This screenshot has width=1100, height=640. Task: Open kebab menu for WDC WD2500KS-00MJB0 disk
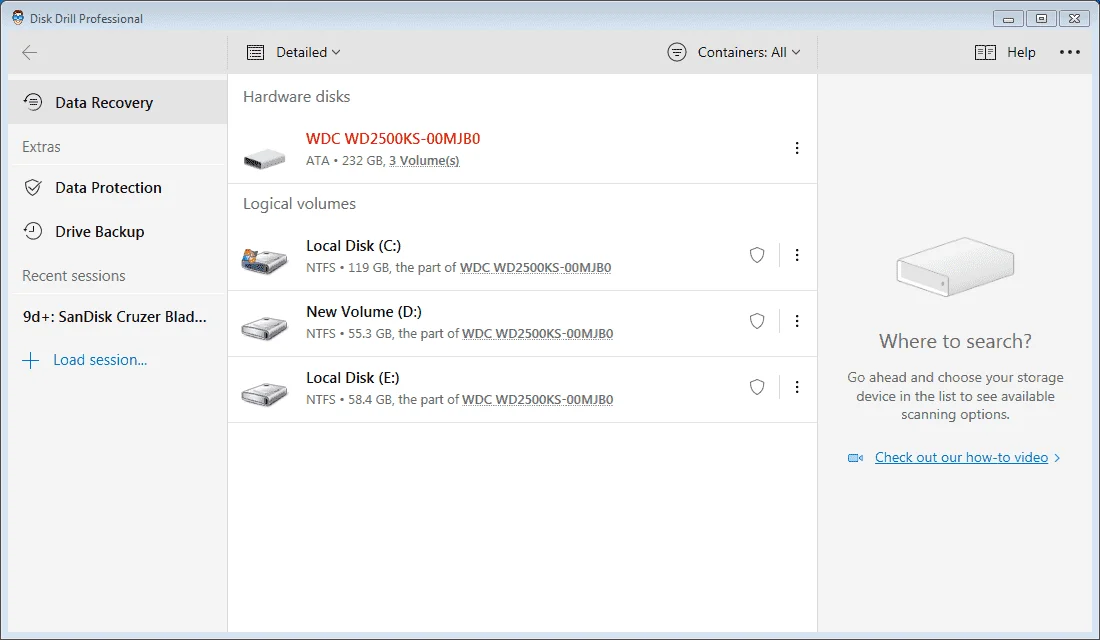pyautogui.click(x=797, y=148)
